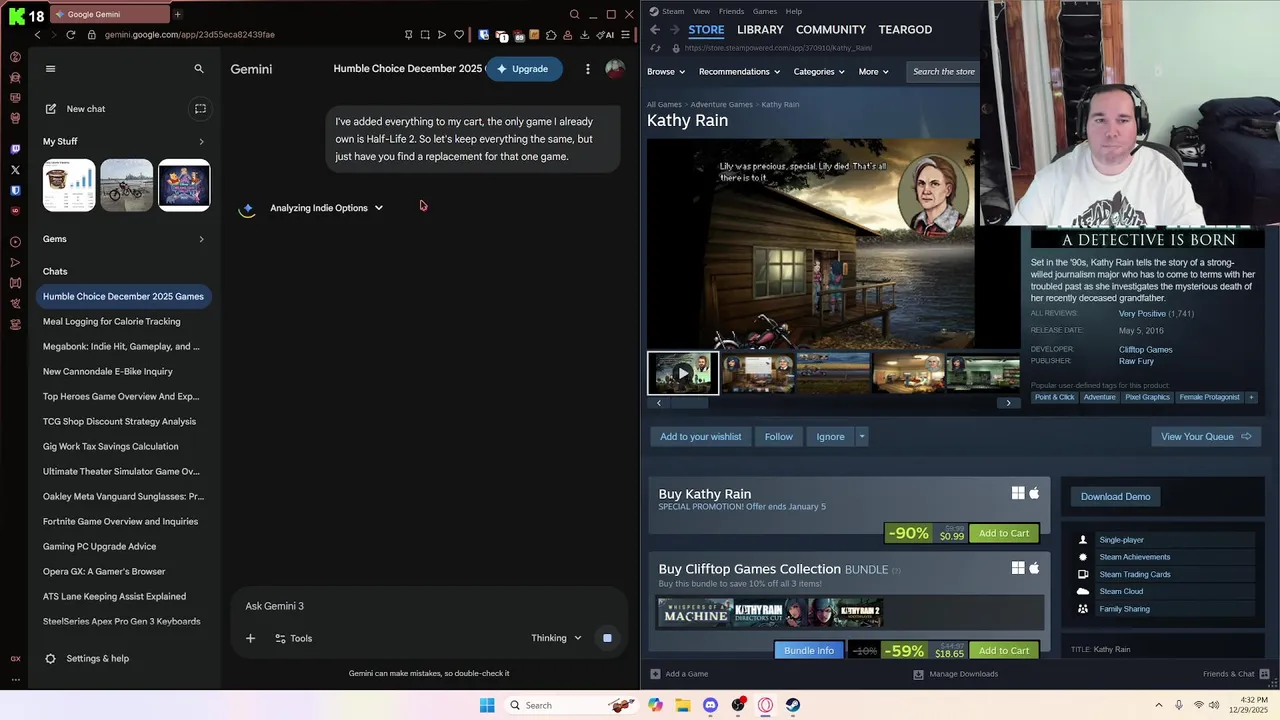1280x720 pixels.
Task: Open Bundle info for Clifftop Games Collection
Action: click(x=809, y=651)
